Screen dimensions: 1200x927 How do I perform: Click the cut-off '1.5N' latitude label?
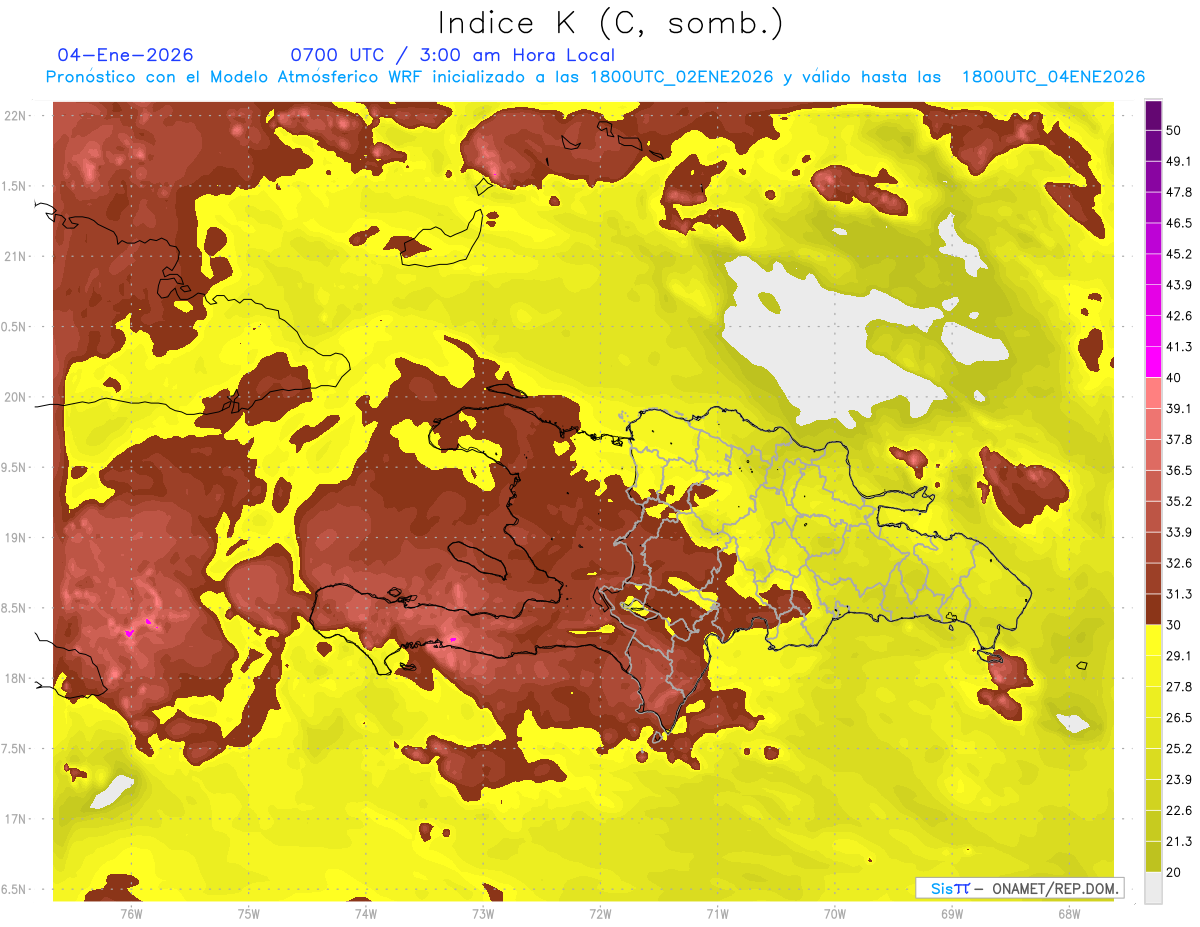coord(16,187)
